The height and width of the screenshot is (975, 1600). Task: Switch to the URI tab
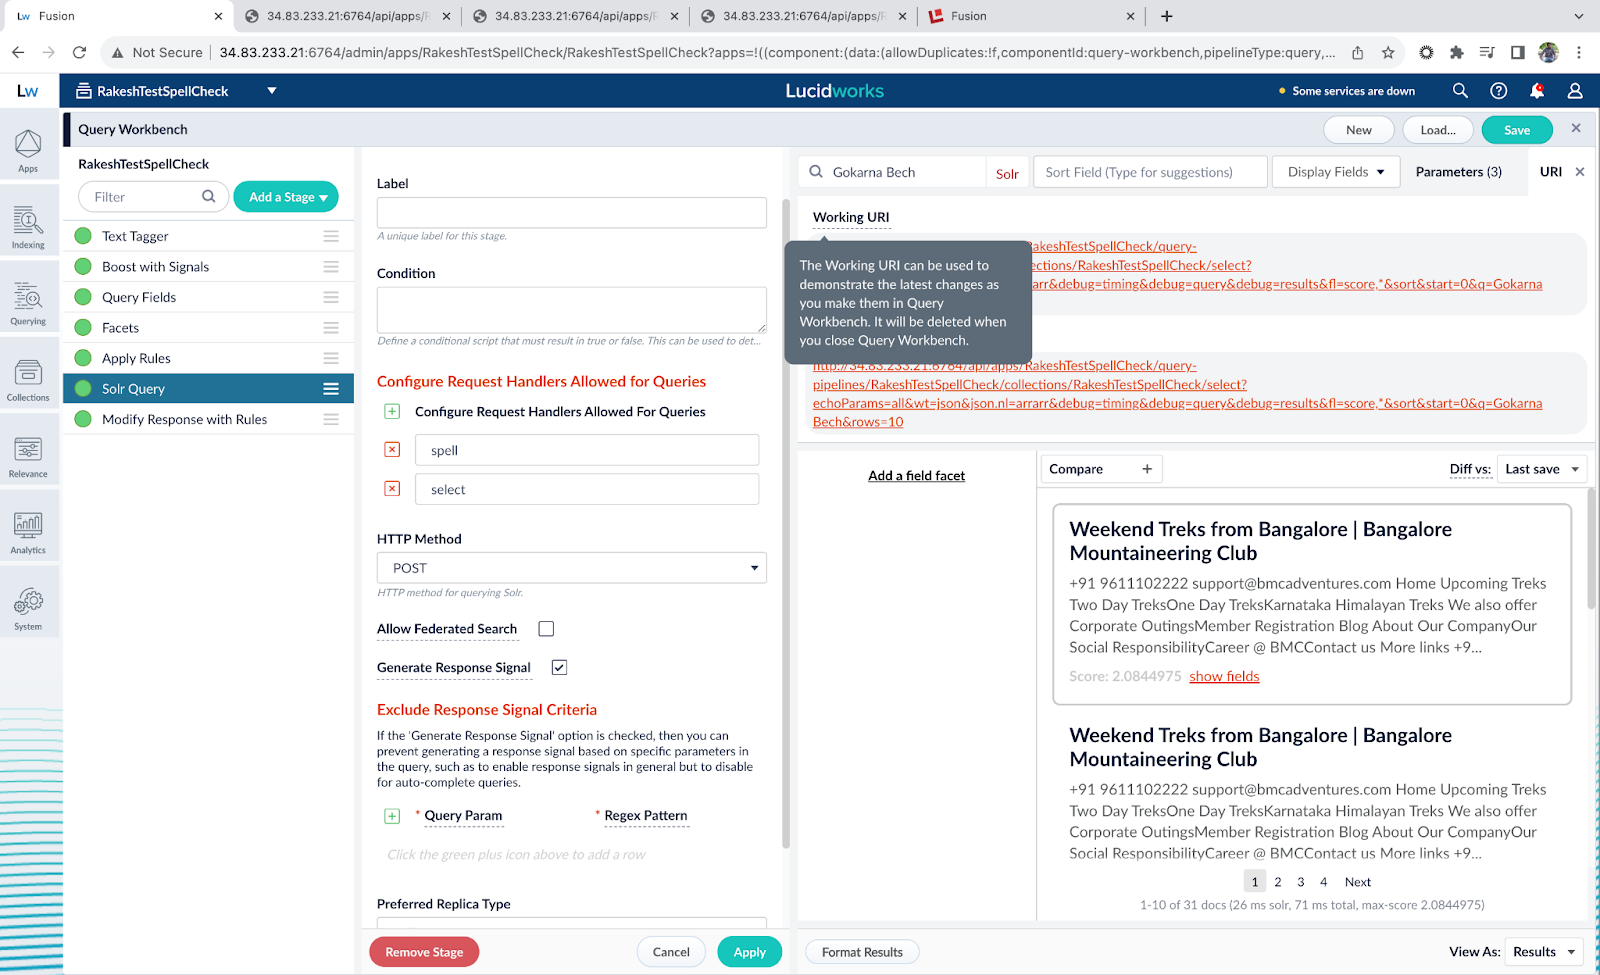coord(1550,172)
